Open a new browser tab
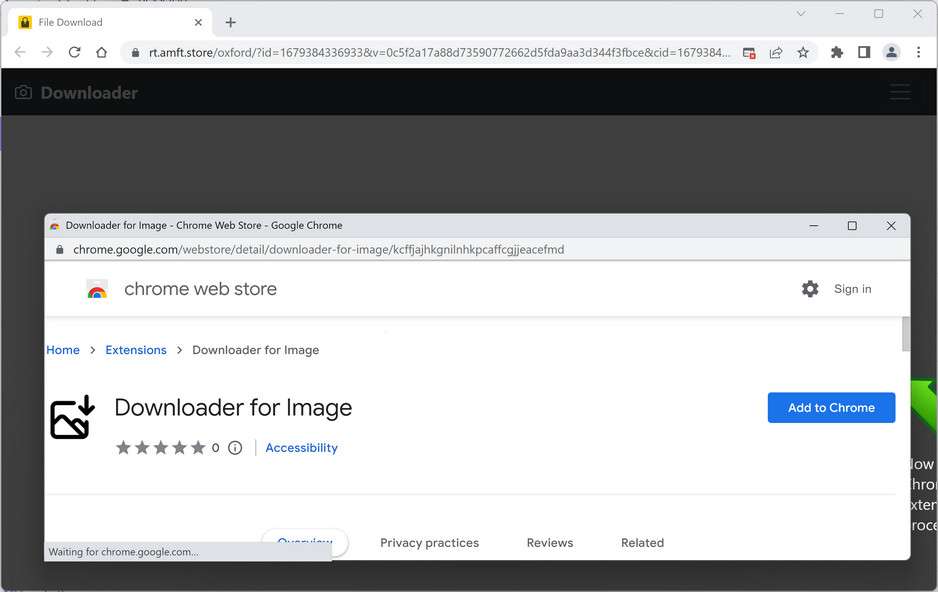 231,22
